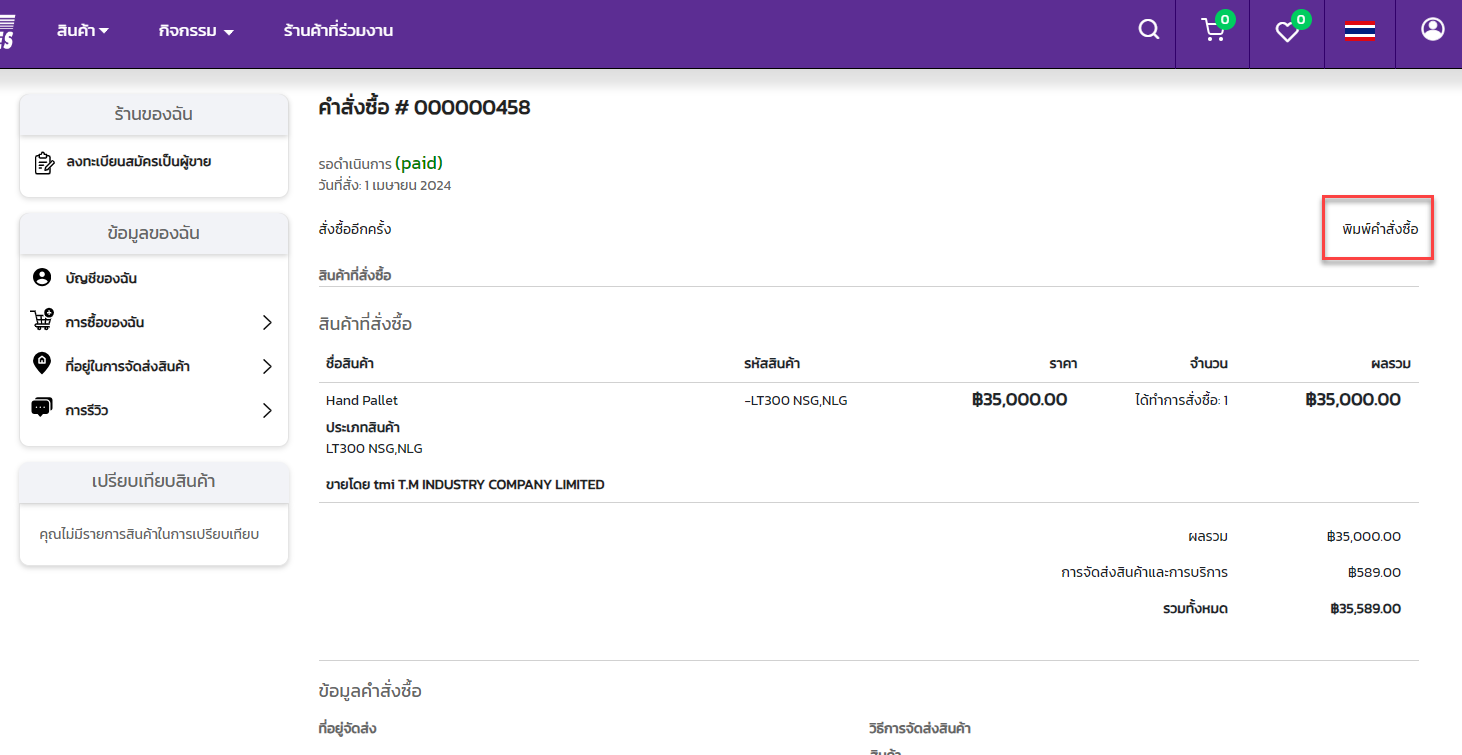The image size is (1462, 755).
Task: Click the account person icon in sidebar
Action: pyautogui.click(x=42, y=278)
